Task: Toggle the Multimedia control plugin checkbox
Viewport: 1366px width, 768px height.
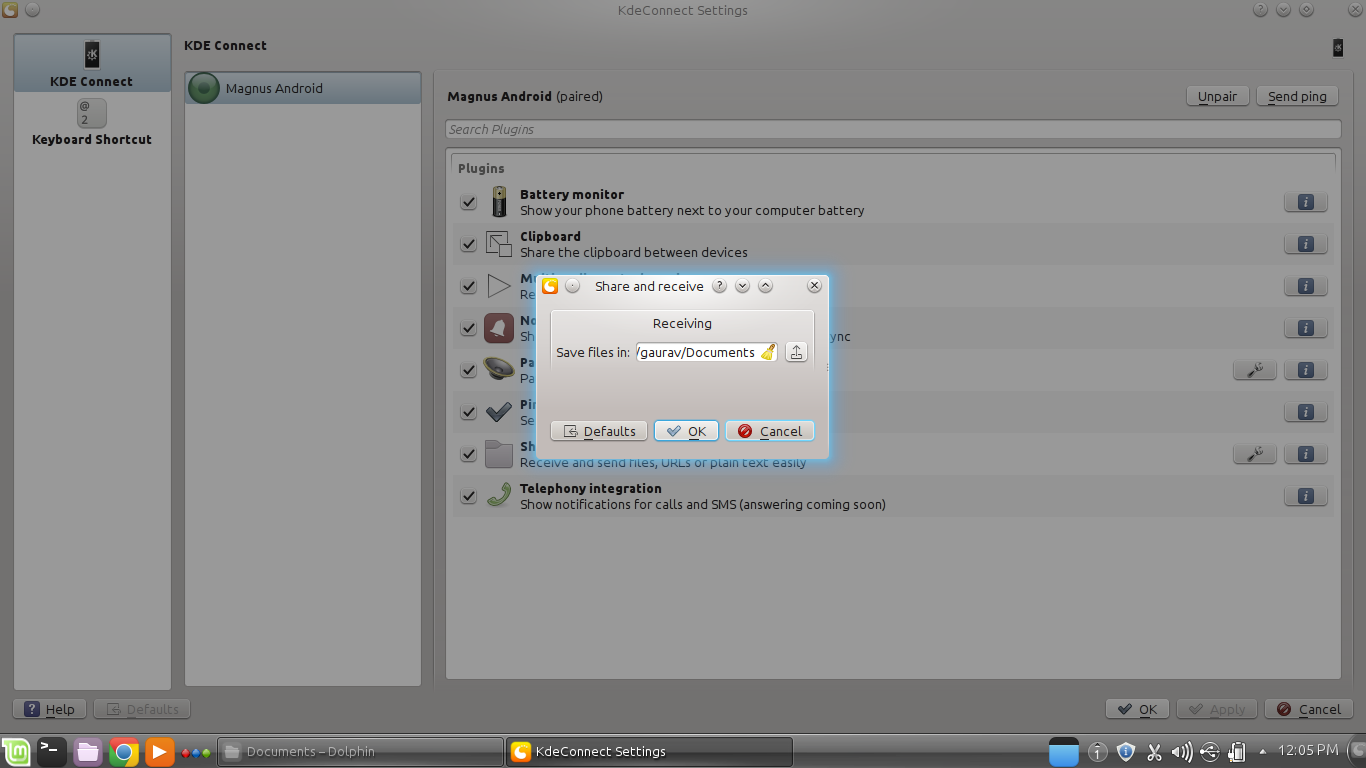Action: point(468,286)
